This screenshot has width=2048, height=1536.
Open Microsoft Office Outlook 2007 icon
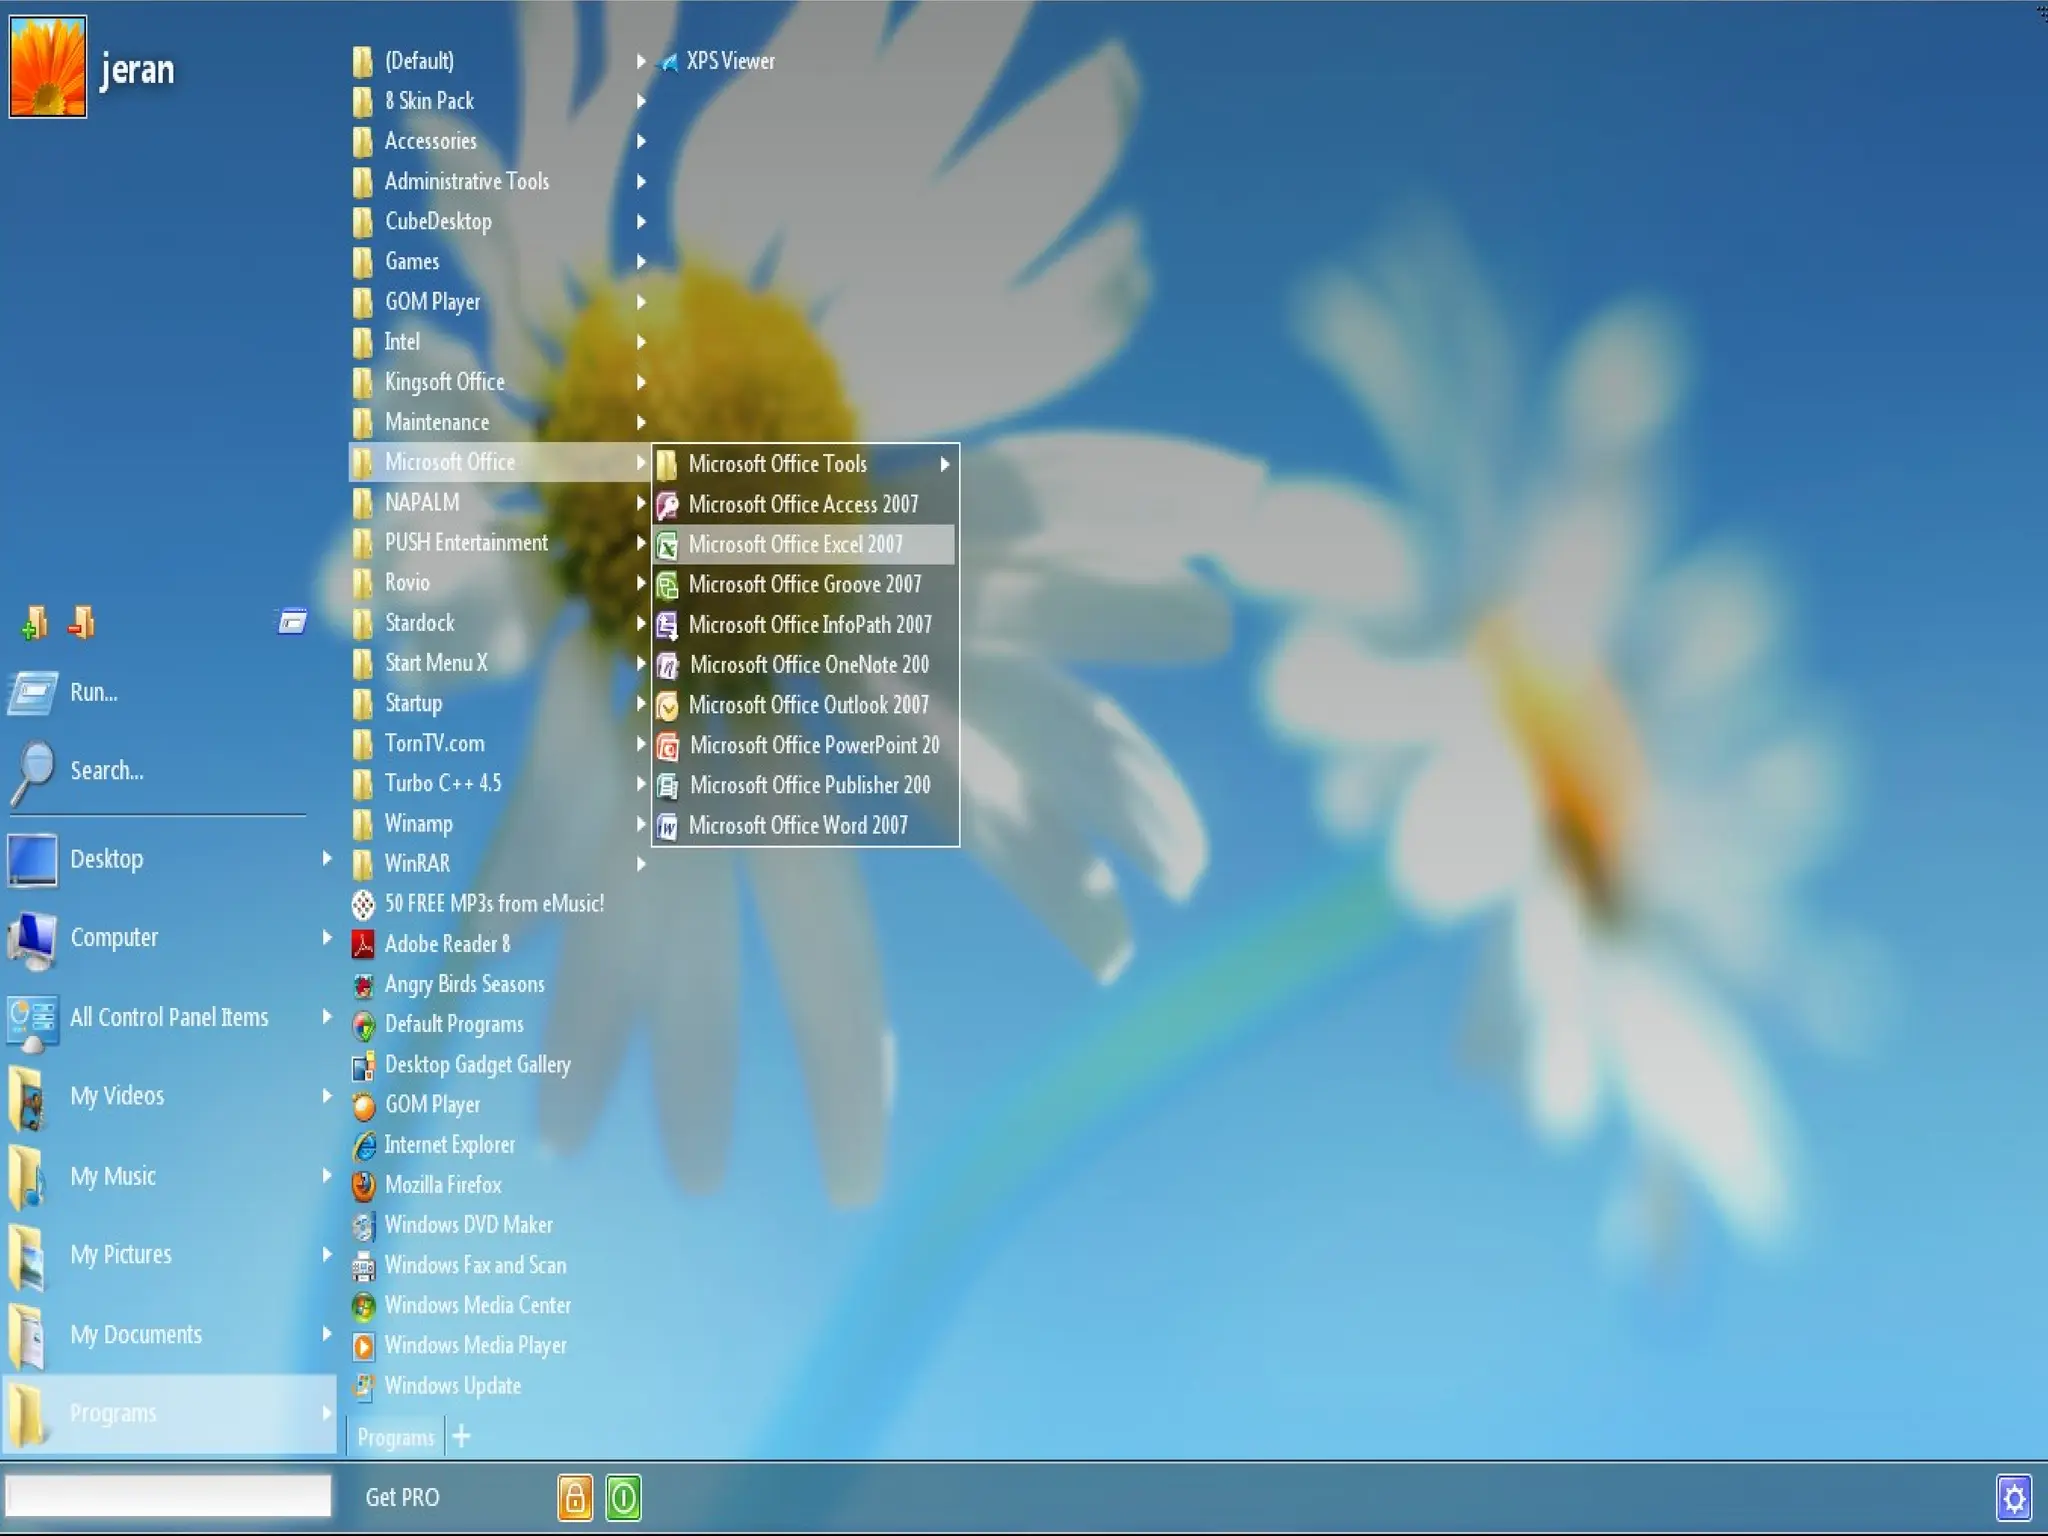coord(667,706)
